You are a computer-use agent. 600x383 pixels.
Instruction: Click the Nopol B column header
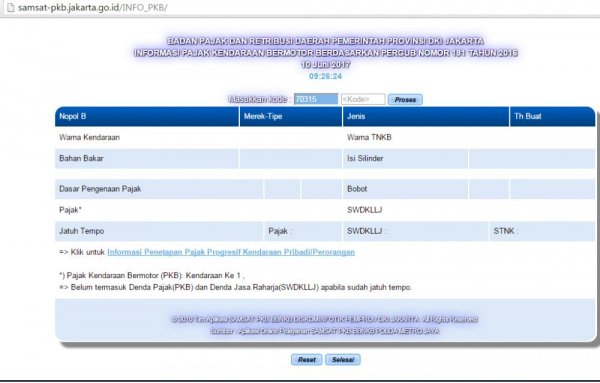(147, 116)
